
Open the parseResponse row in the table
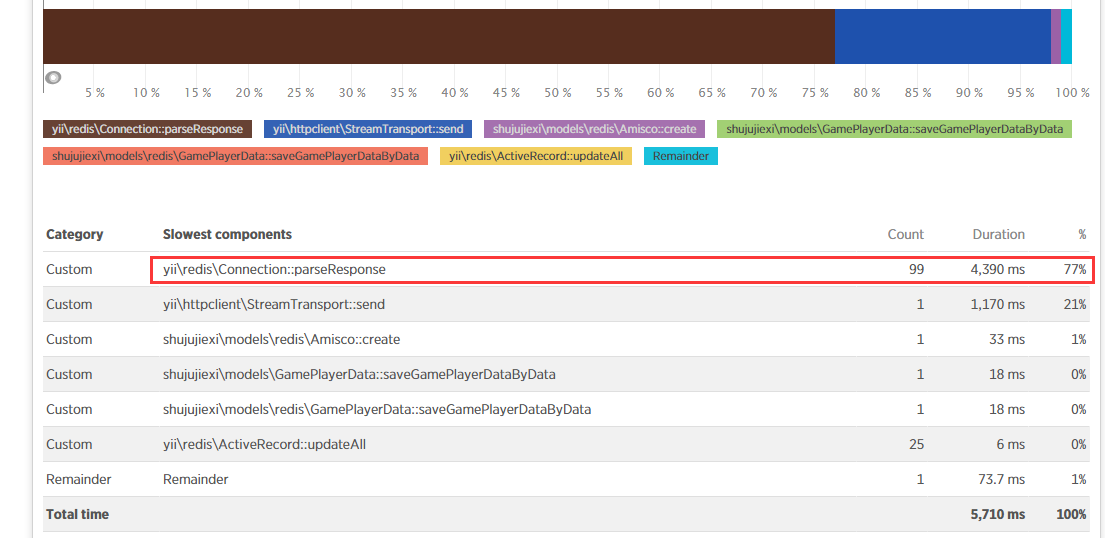[x=274, y=269]
